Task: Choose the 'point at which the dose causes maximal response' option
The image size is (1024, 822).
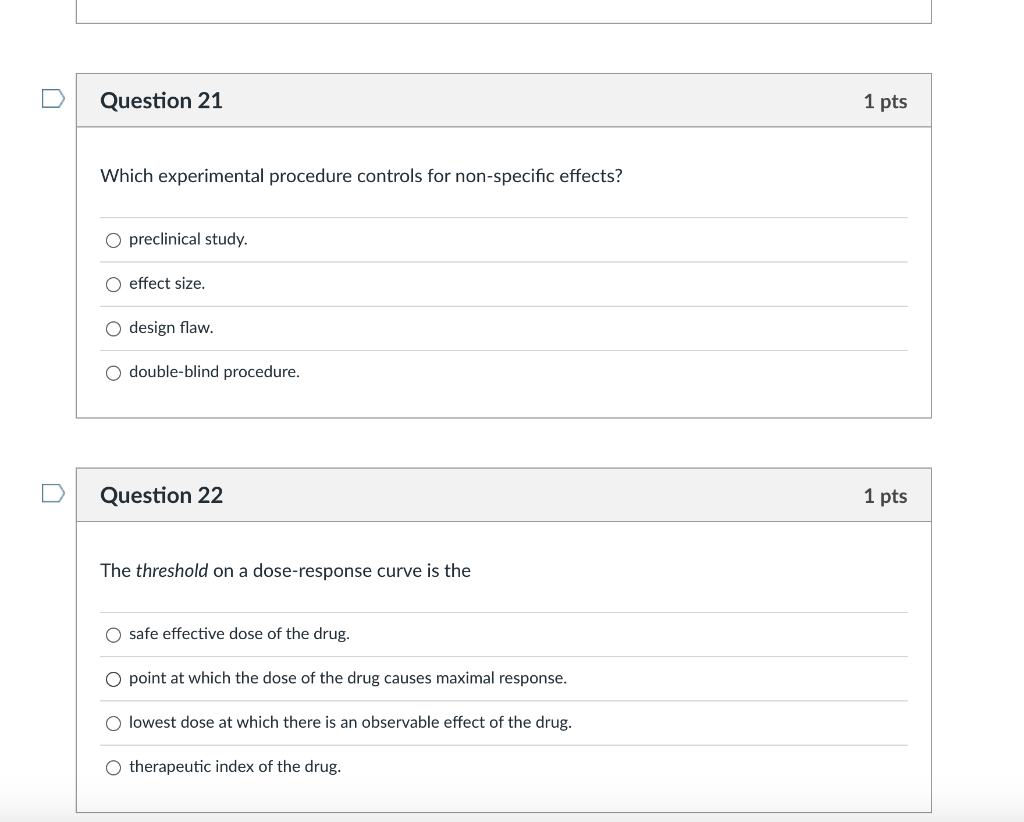Action: click(113, 679)
